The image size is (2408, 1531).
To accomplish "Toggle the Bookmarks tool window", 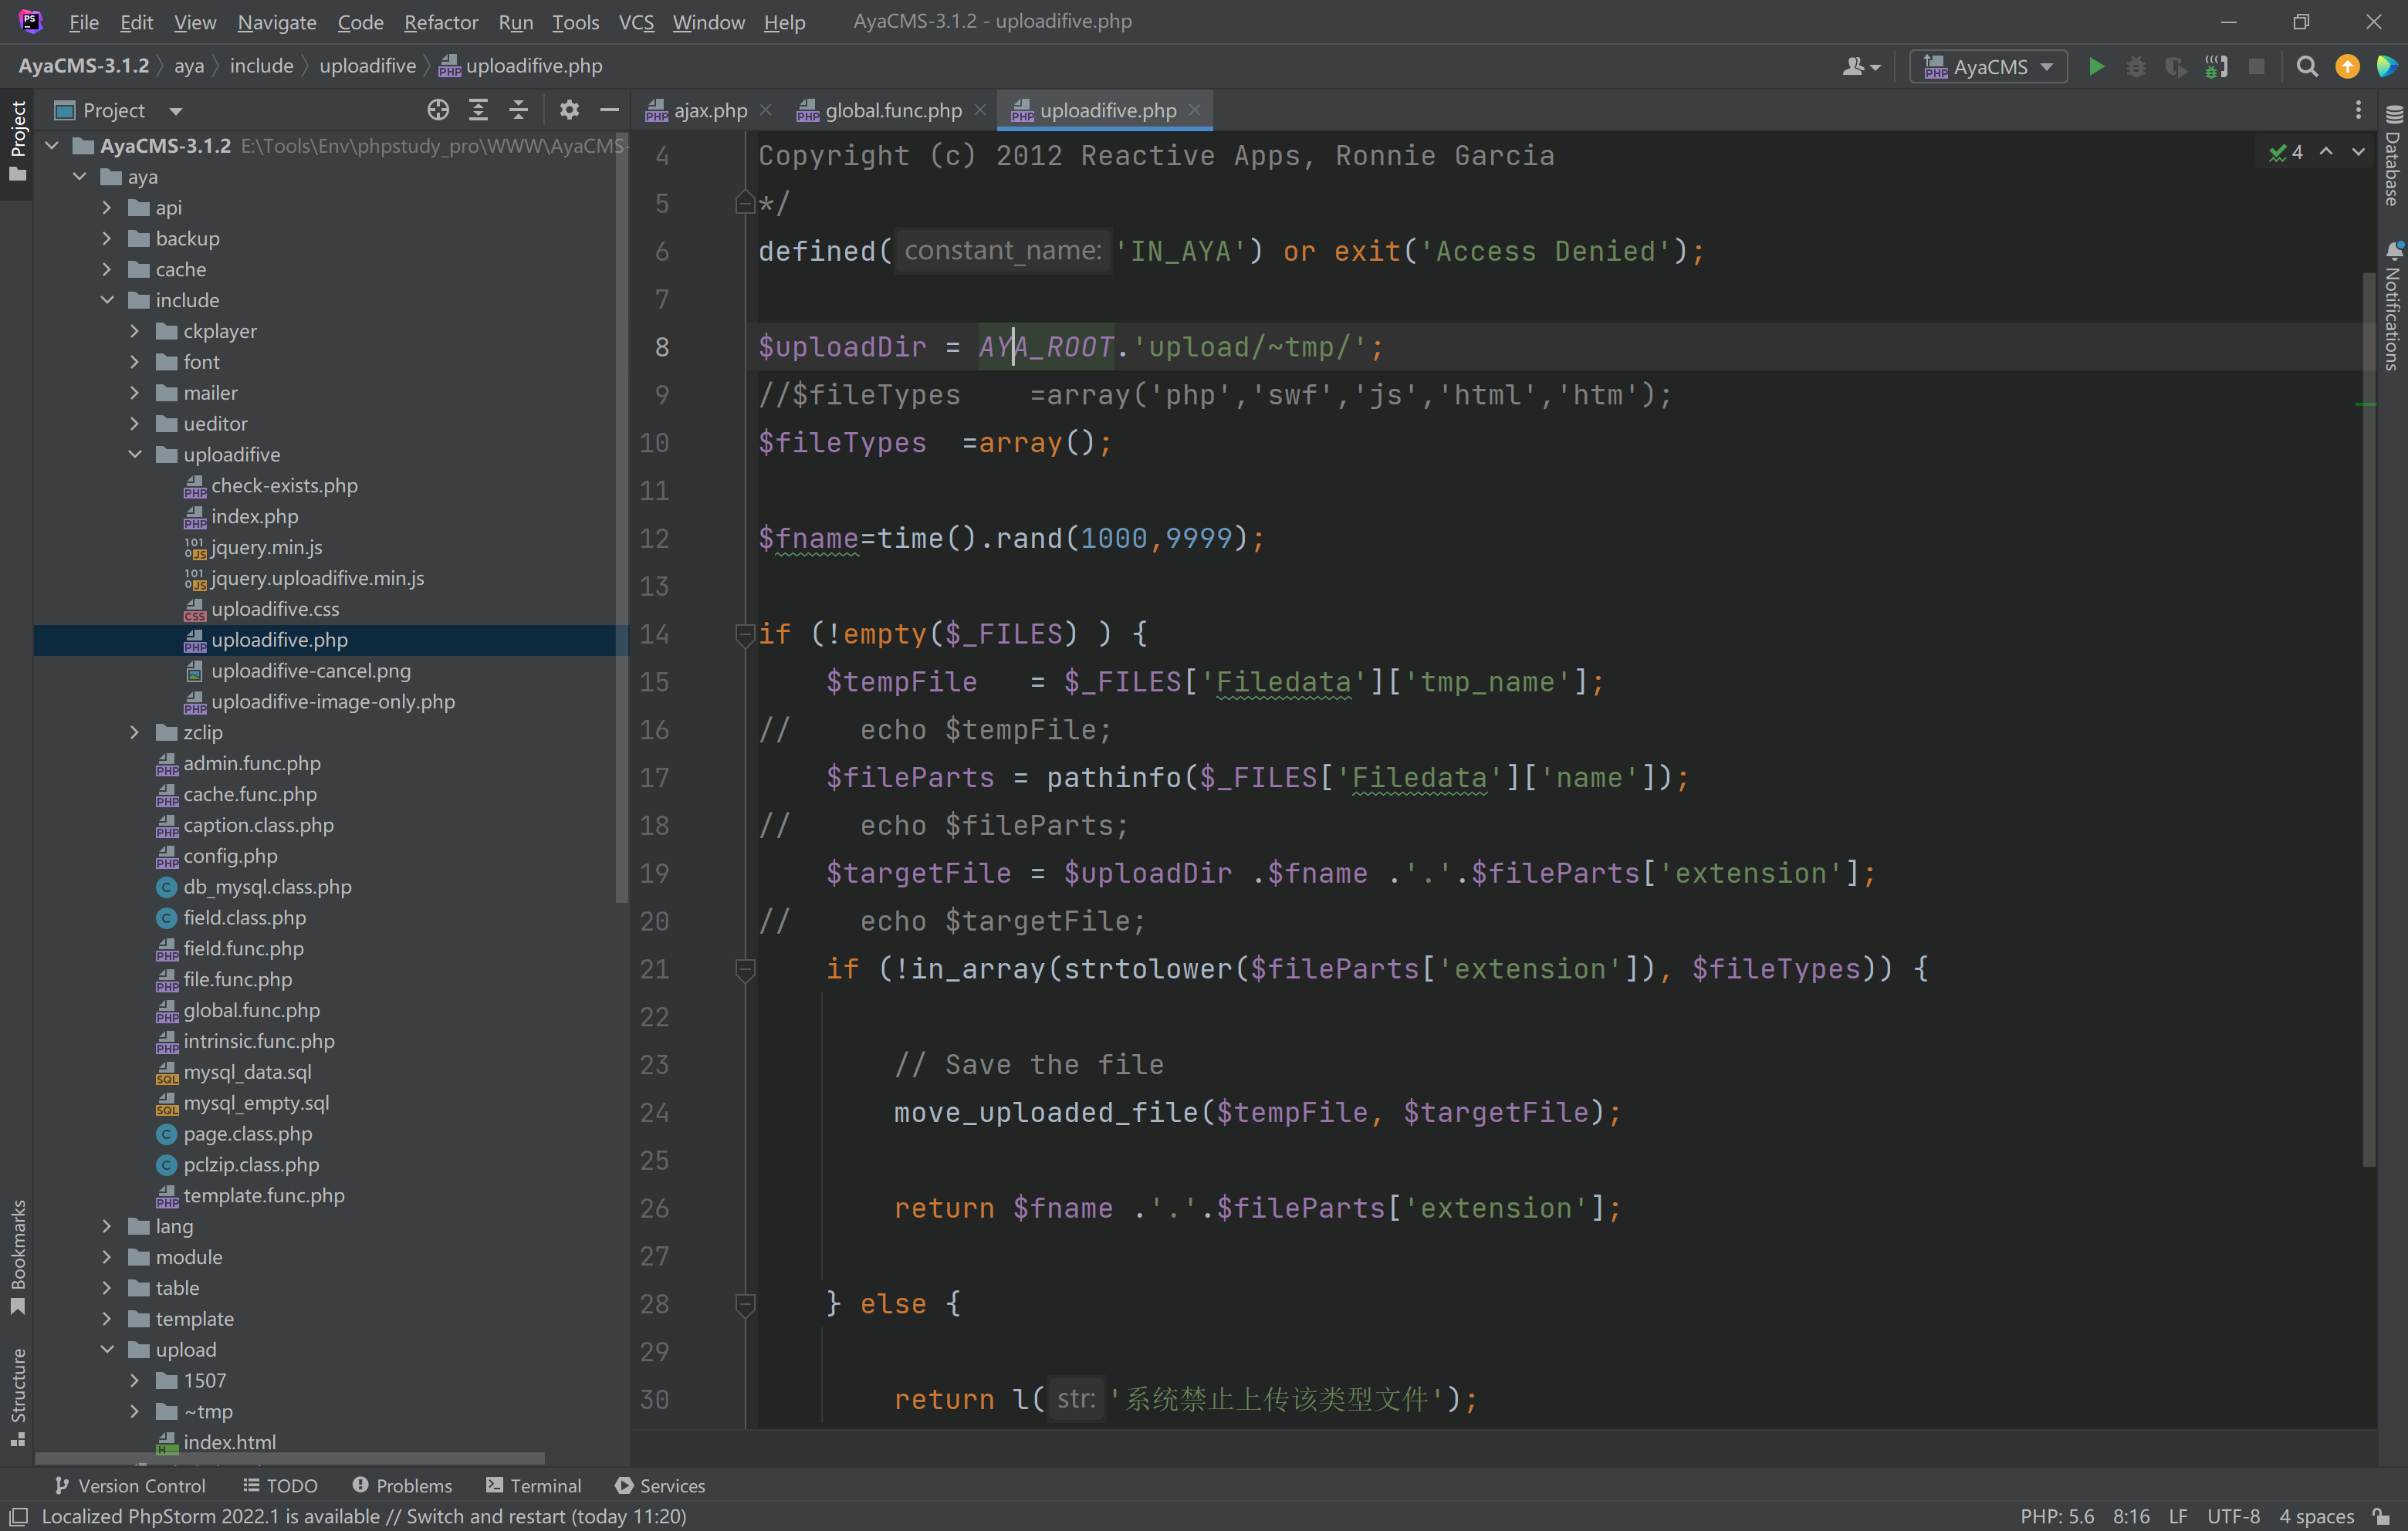I will tap(17, 1257).
